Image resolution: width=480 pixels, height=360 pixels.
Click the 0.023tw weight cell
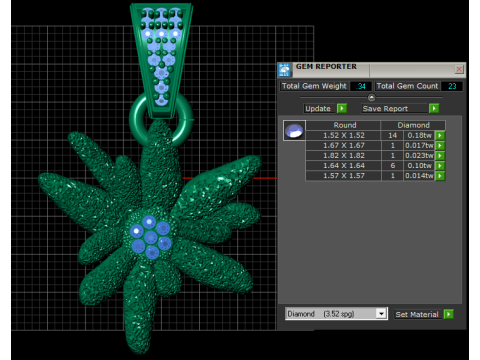[419, 155]
